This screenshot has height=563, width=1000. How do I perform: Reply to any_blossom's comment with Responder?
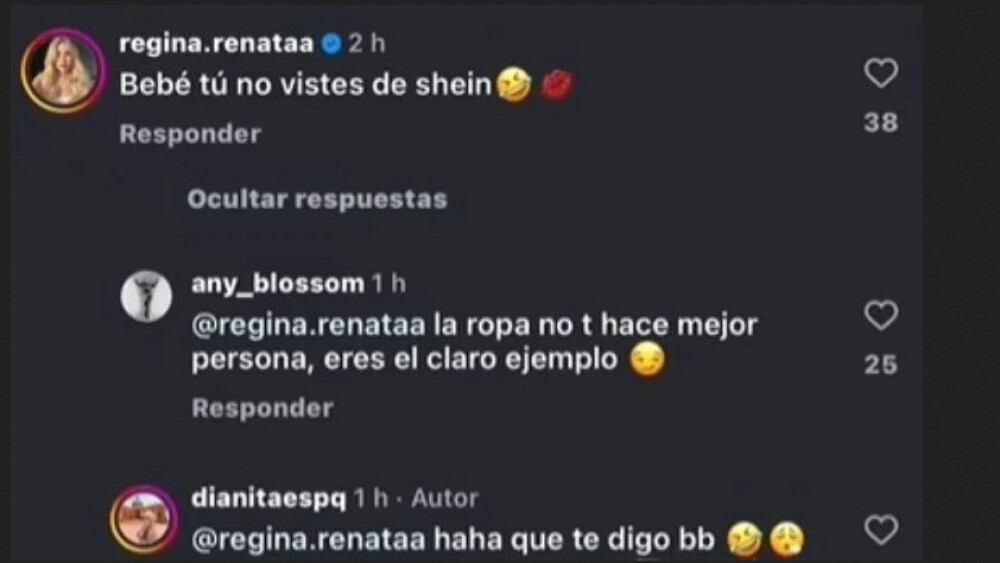(x=262, y=408)
